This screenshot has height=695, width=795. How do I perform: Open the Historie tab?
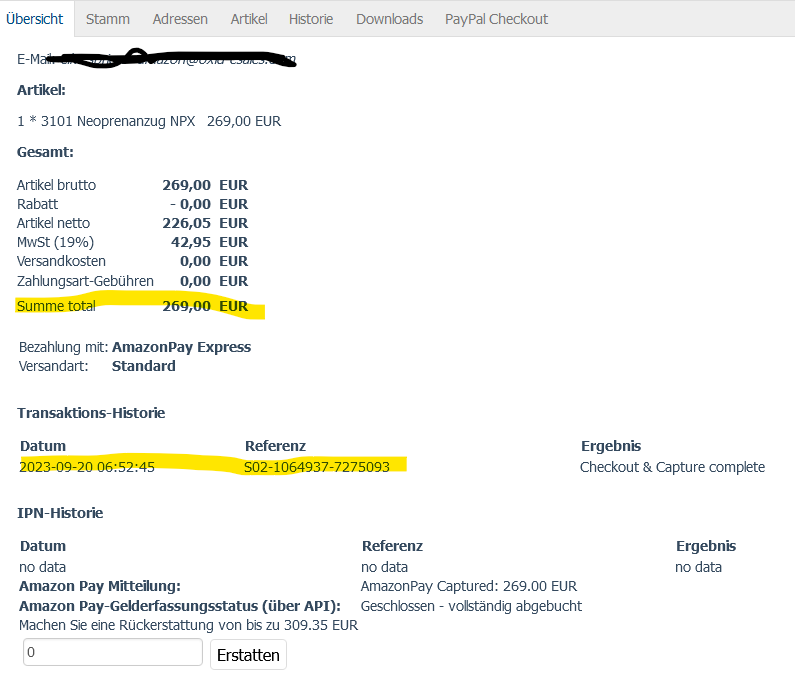tap(311, 19)
